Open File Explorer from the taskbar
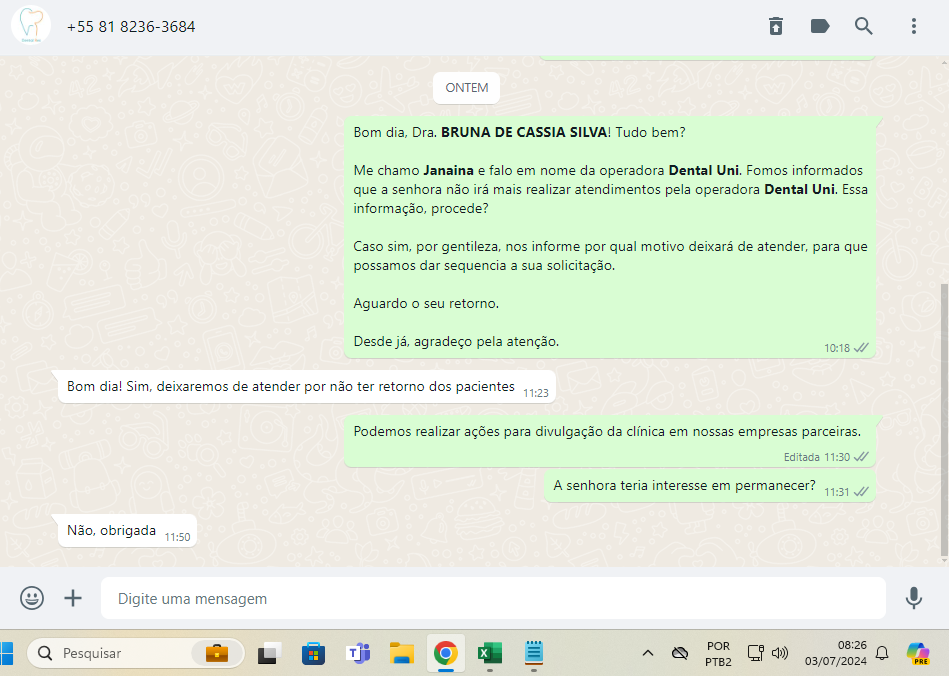Image resolution: width=949 pixels, height=676 pixels. click(401, 653)
